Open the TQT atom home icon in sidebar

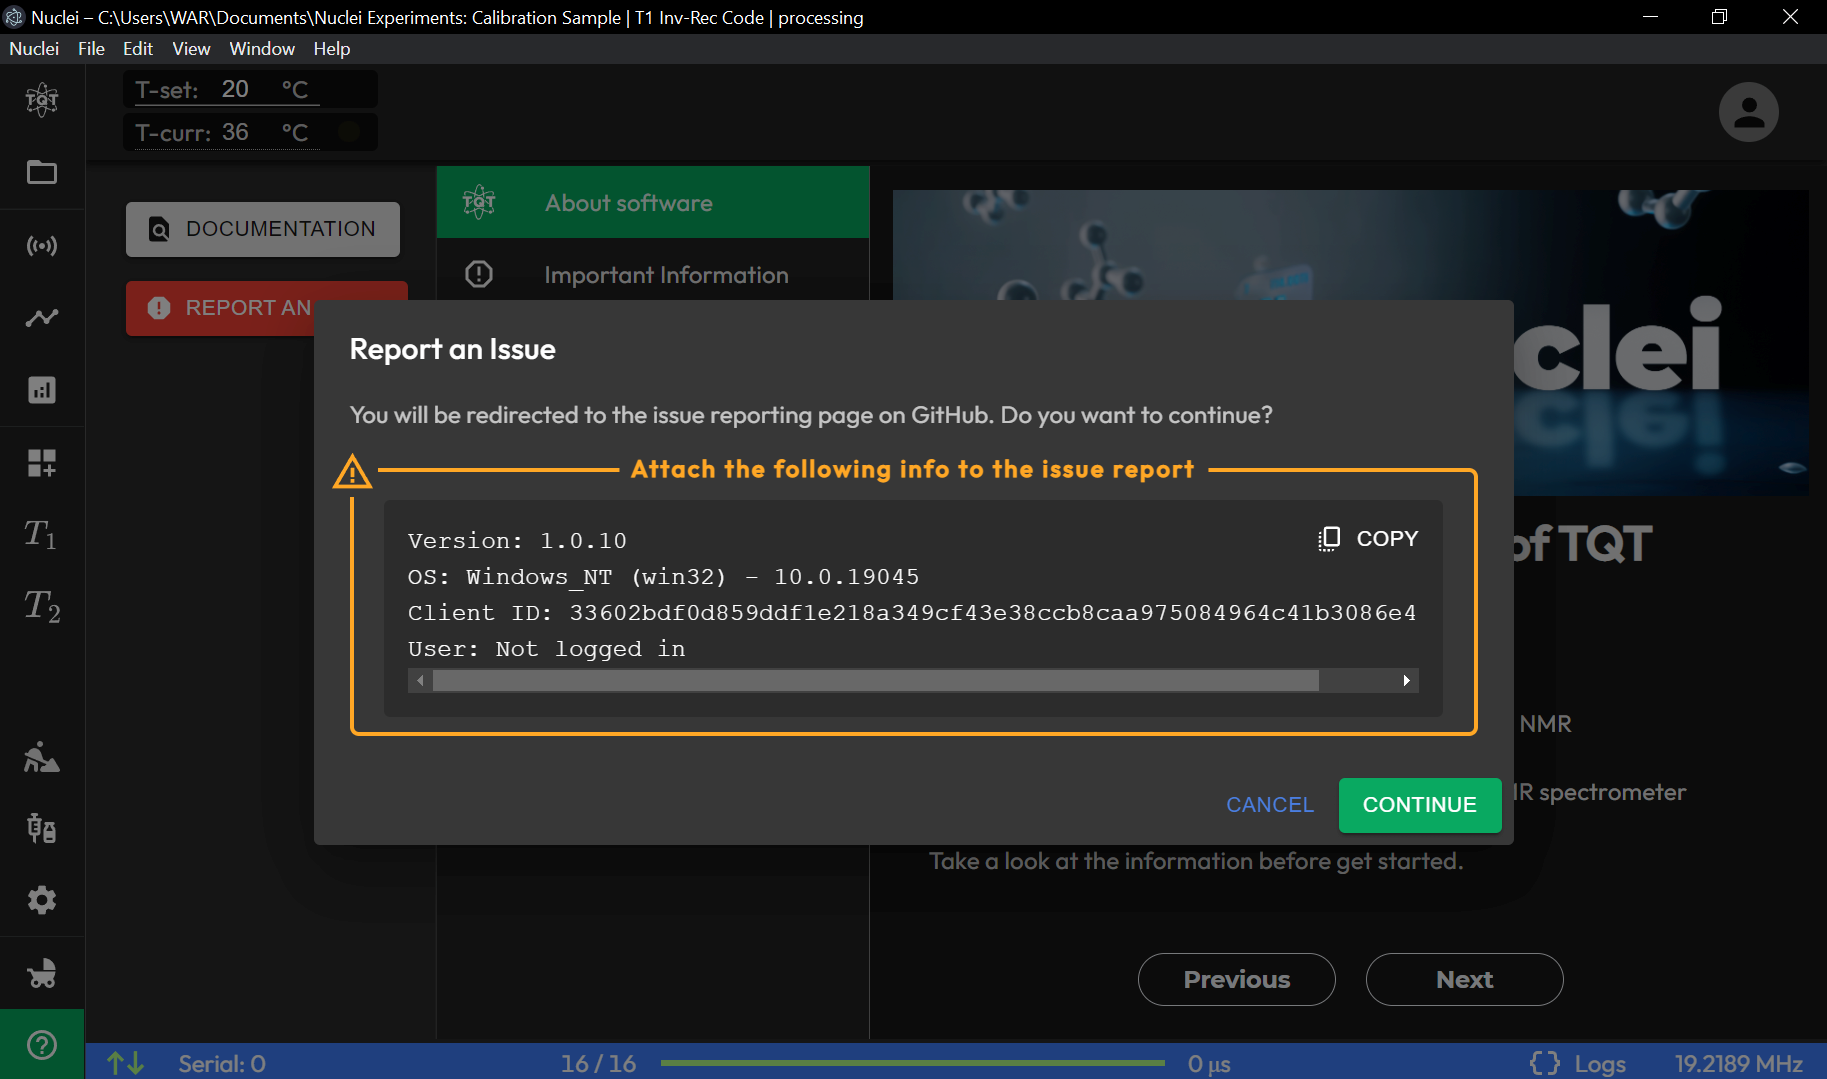coord(42,99)
